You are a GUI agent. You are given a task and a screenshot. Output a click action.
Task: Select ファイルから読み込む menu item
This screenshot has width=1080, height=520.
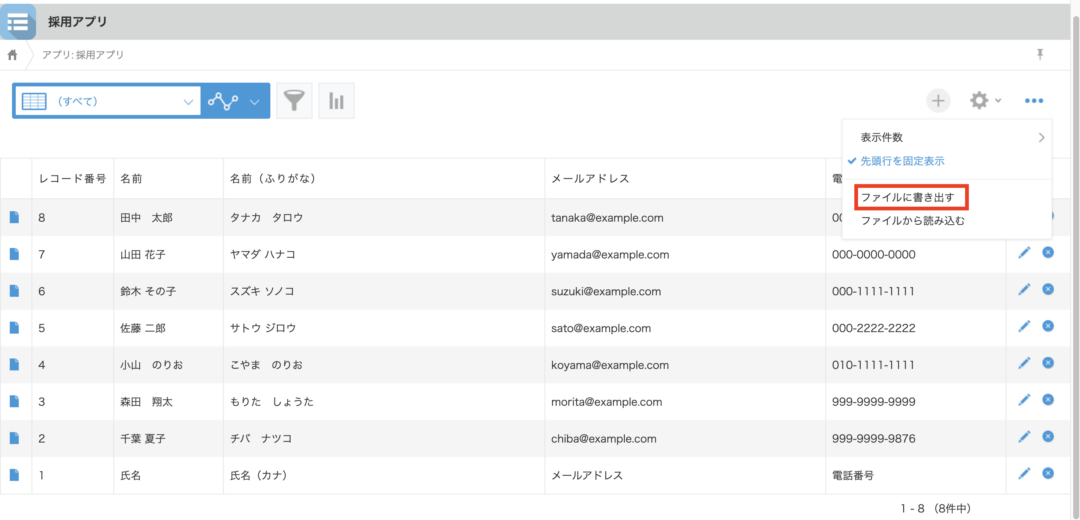click(912, 221)
